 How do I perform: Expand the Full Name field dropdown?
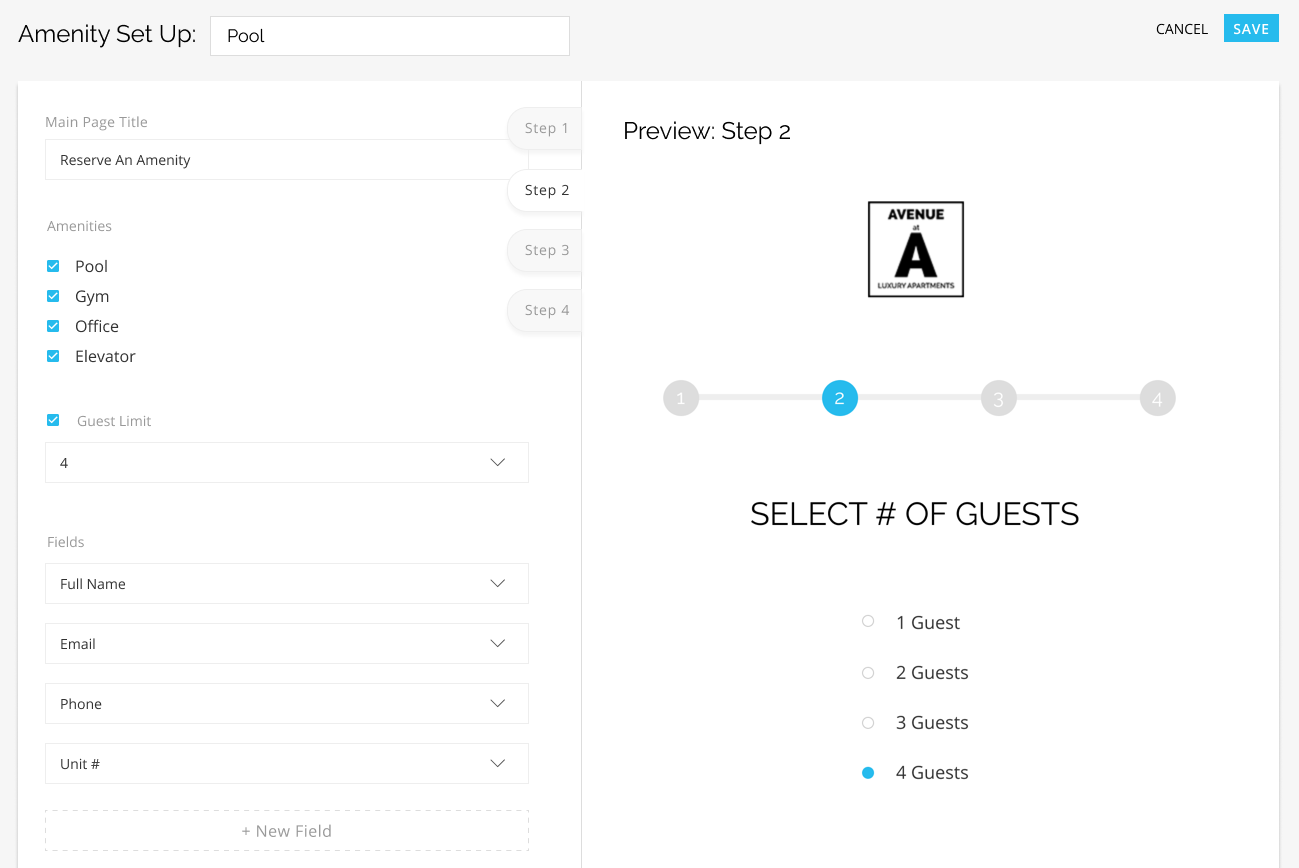[286, 583]
